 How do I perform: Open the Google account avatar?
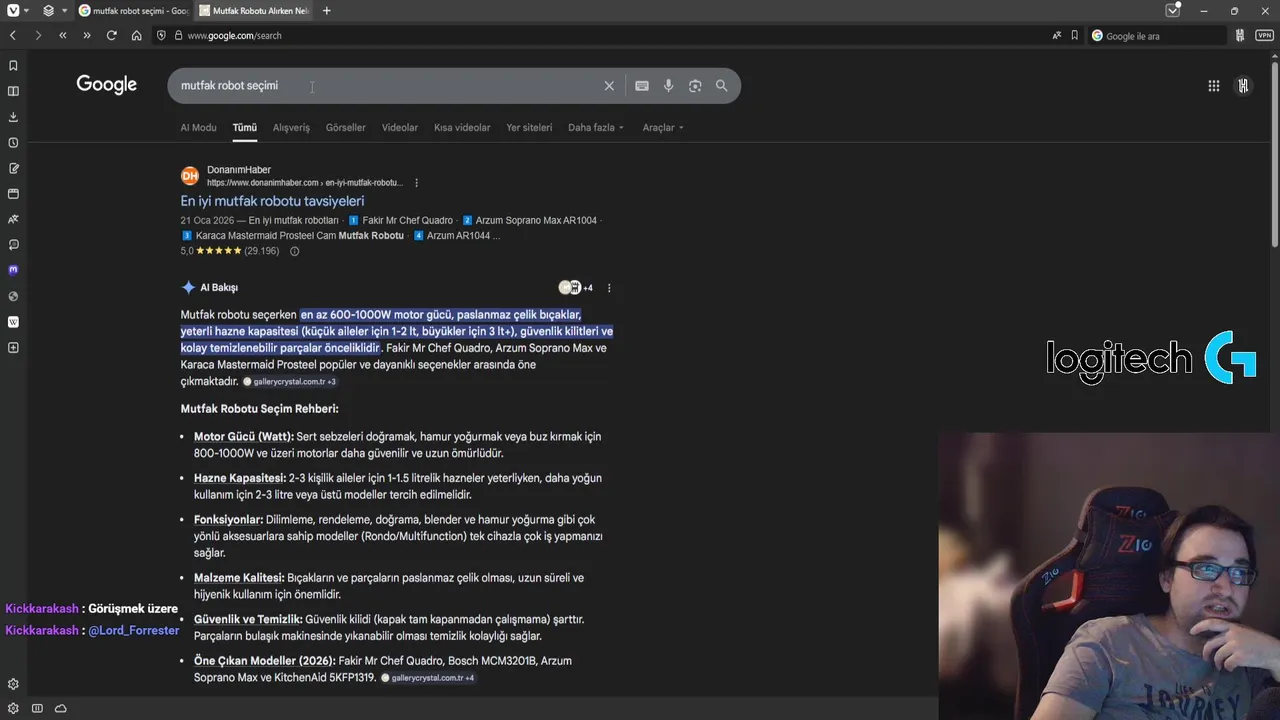coord(1243,86)
